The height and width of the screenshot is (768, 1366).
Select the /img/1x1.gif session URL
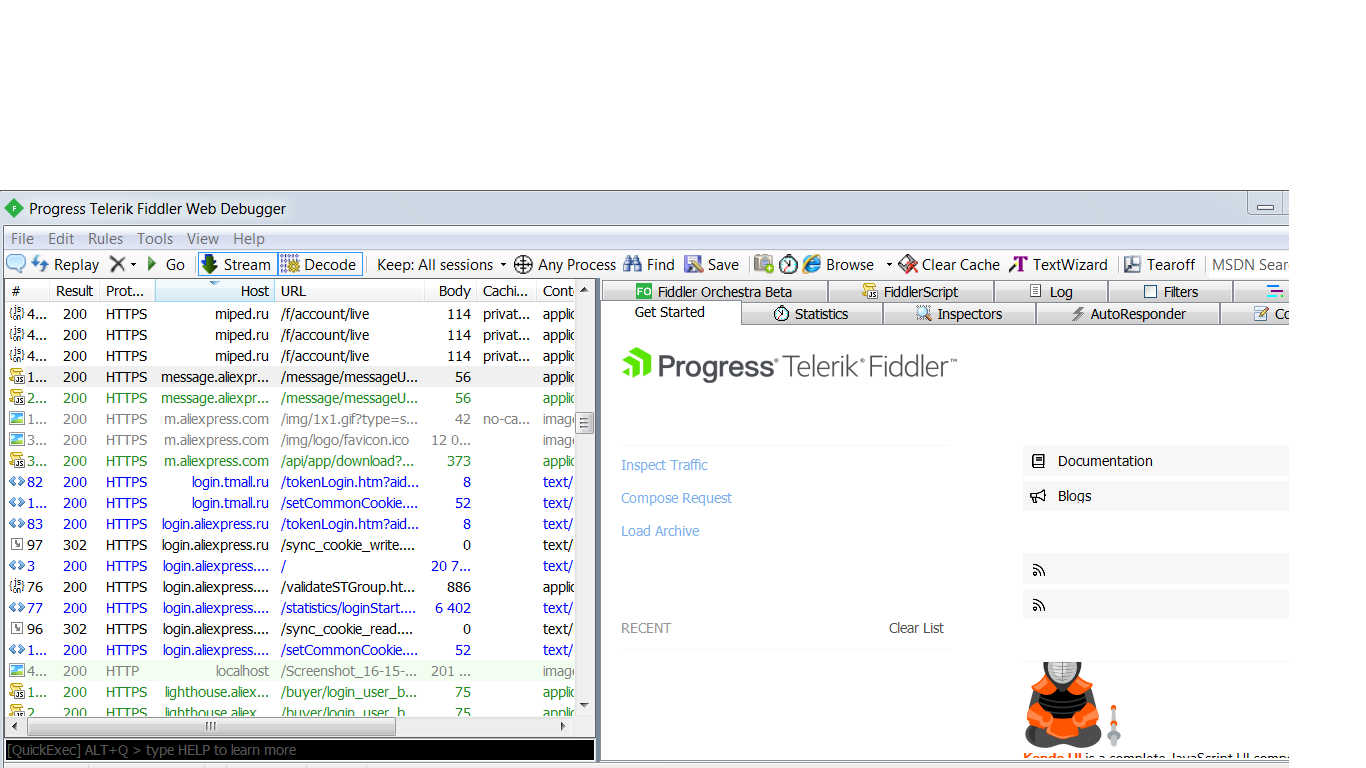tap(349, 419)
